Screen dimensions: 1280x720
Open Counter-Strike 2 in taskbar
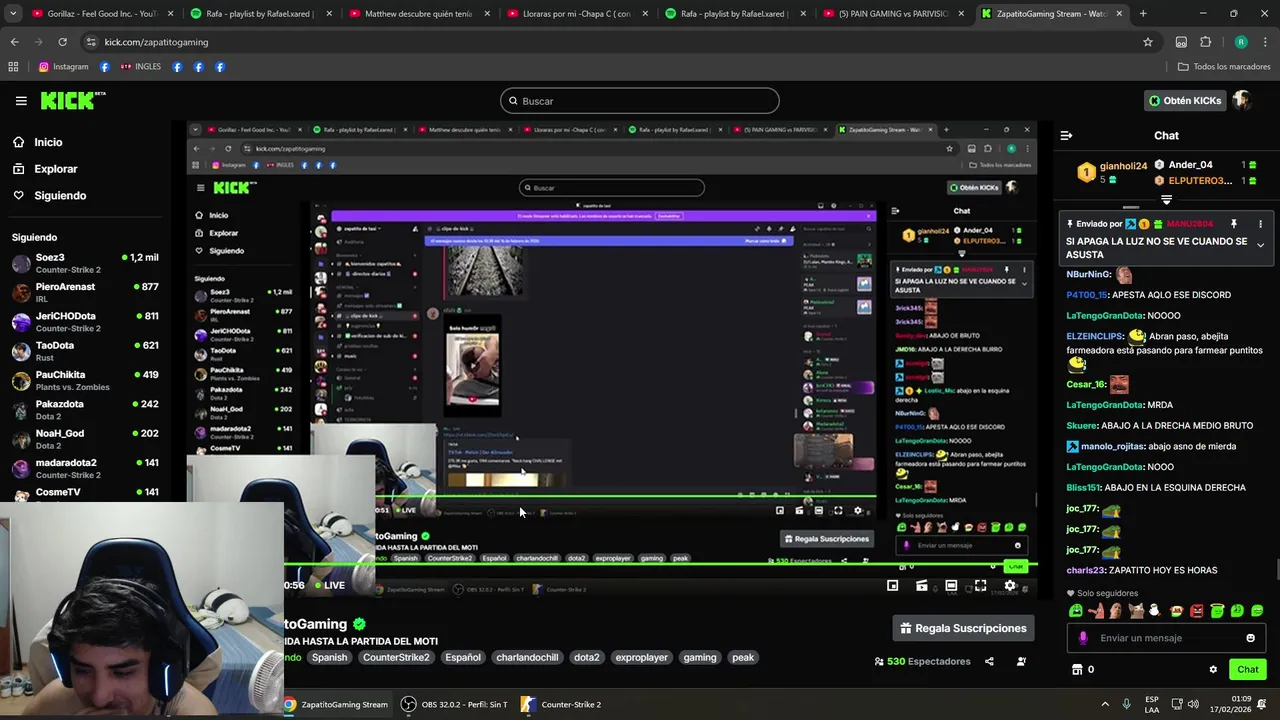tap(561, 704)
